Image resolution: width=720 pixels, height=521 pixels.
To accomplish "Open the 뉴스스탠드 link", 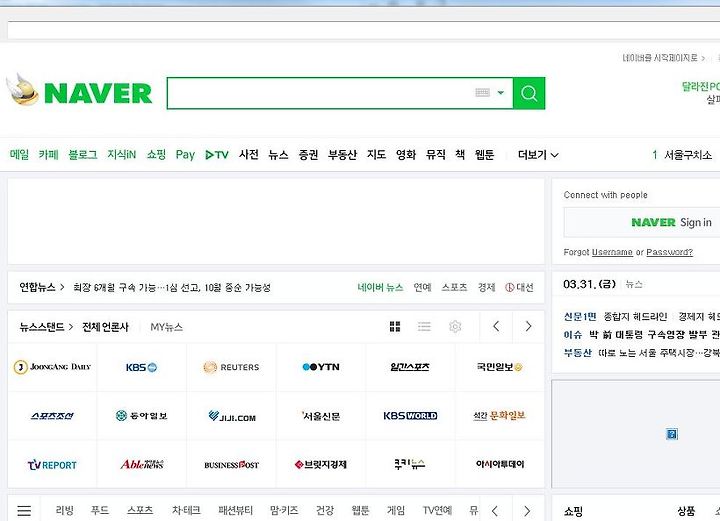I will 46,327.
